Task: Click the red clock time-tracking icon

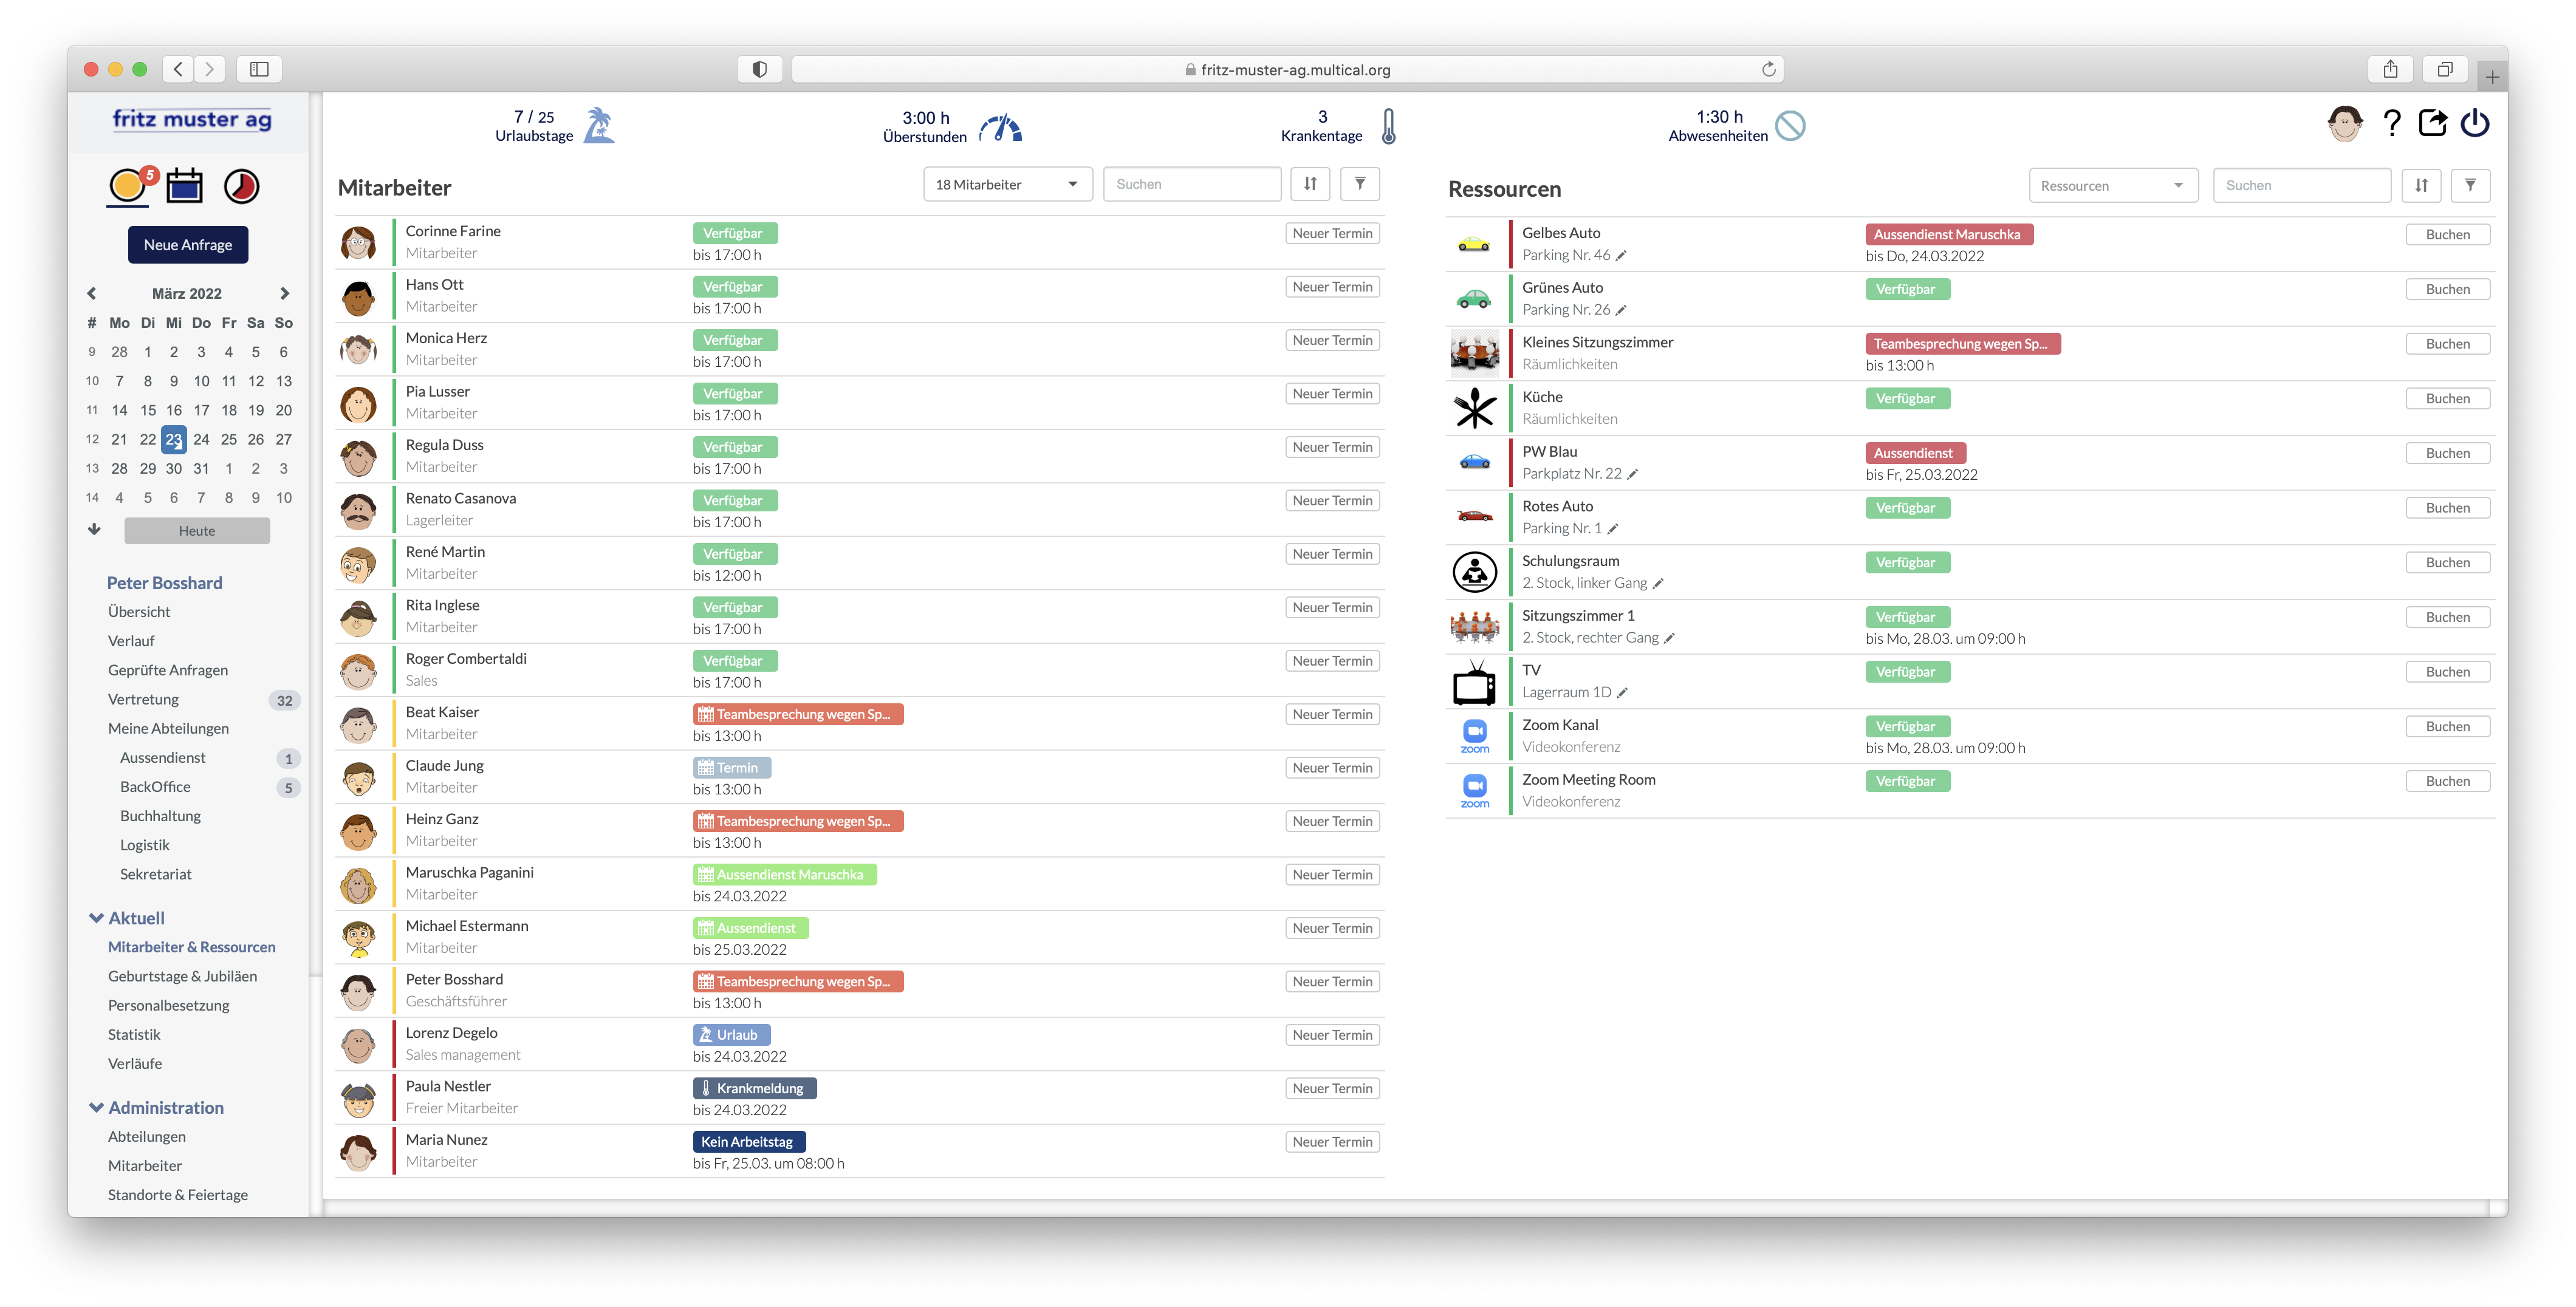Action: tap(241, 186)
